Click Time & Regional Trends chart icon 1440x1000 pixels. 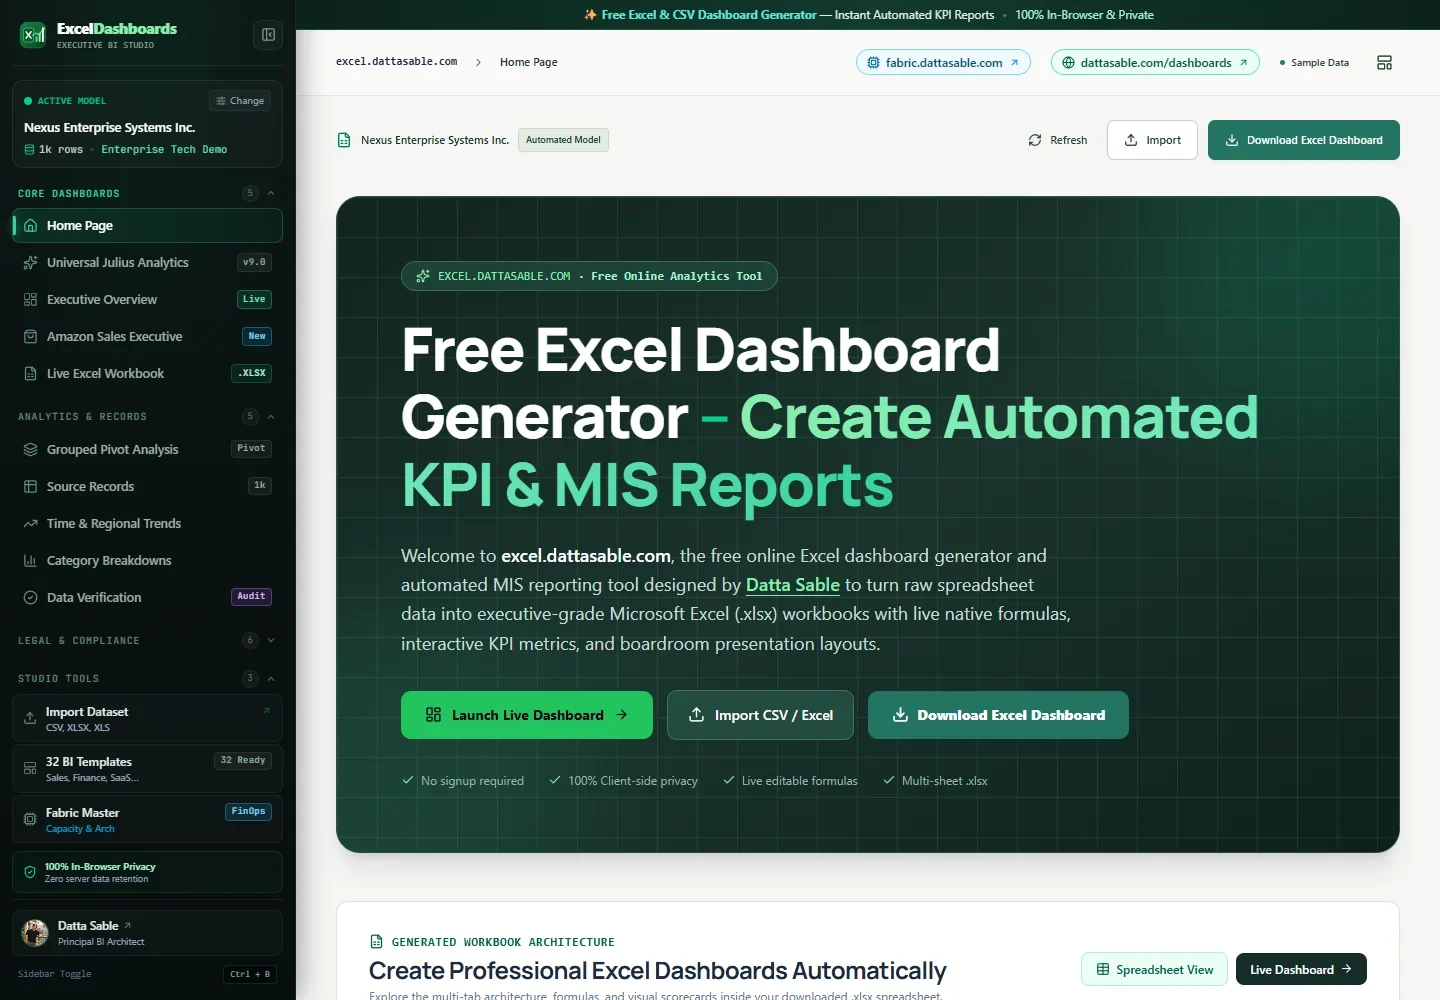pyautogui.click(x=30, y=524)
